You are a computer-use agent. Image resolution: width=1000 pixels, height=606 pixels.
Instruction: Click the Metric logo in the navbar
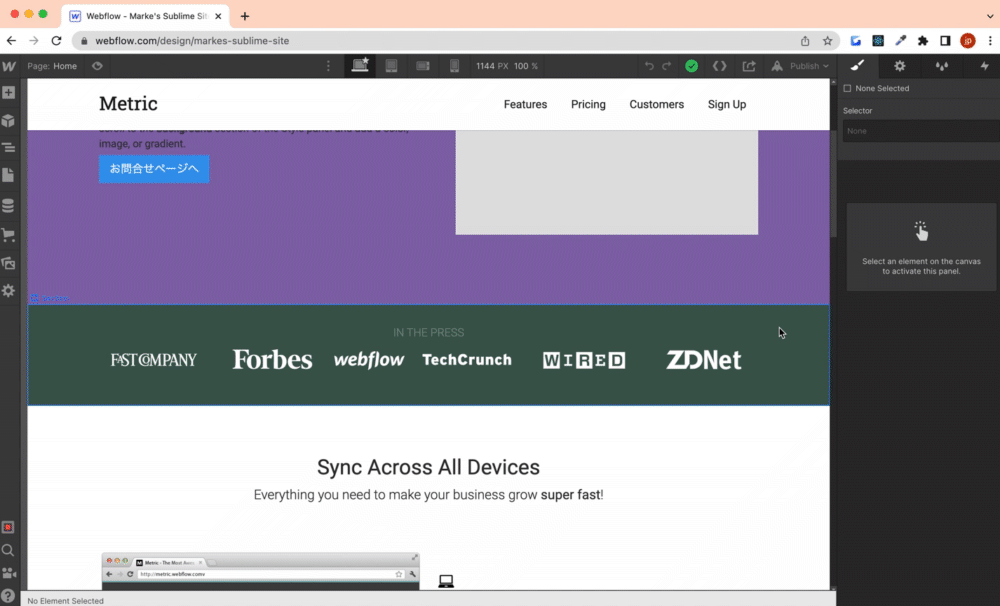128,103
